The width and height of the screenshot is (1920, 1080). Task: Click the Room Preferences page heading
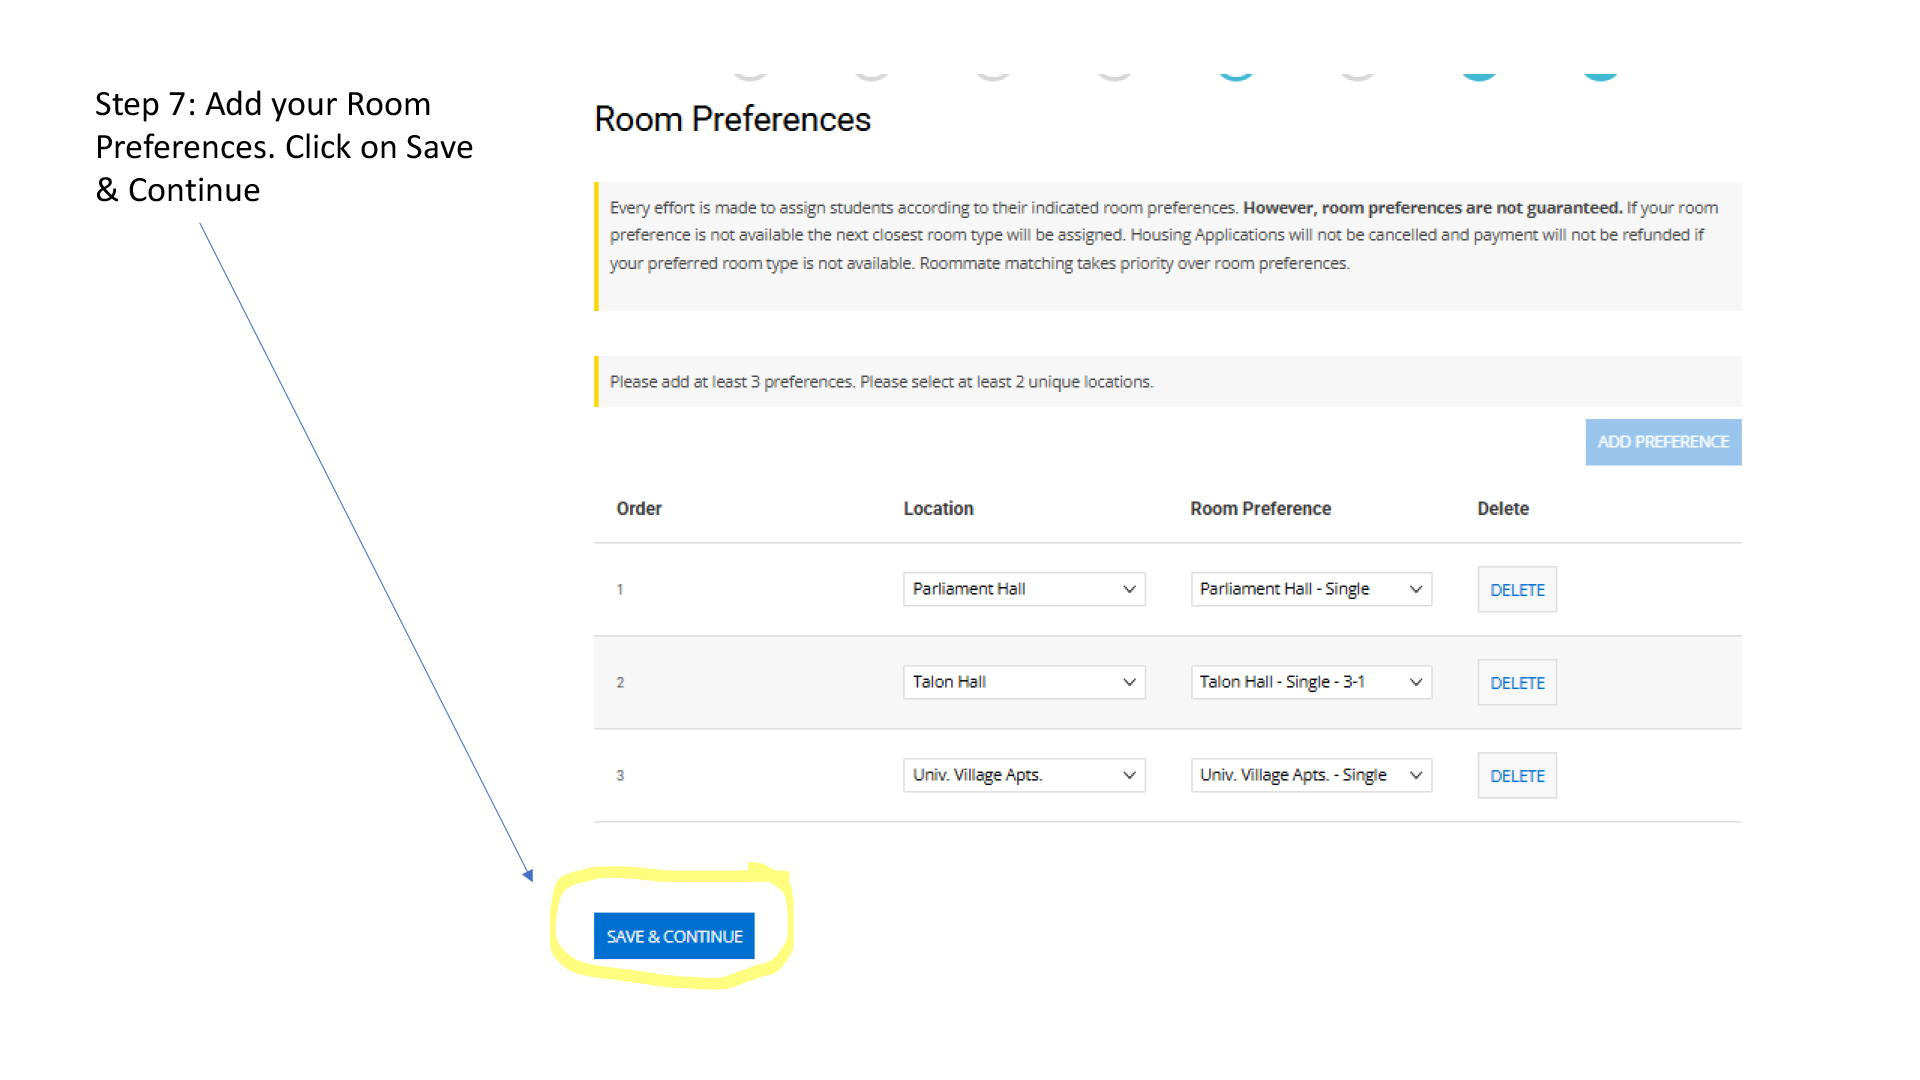(x=732, y=120)
